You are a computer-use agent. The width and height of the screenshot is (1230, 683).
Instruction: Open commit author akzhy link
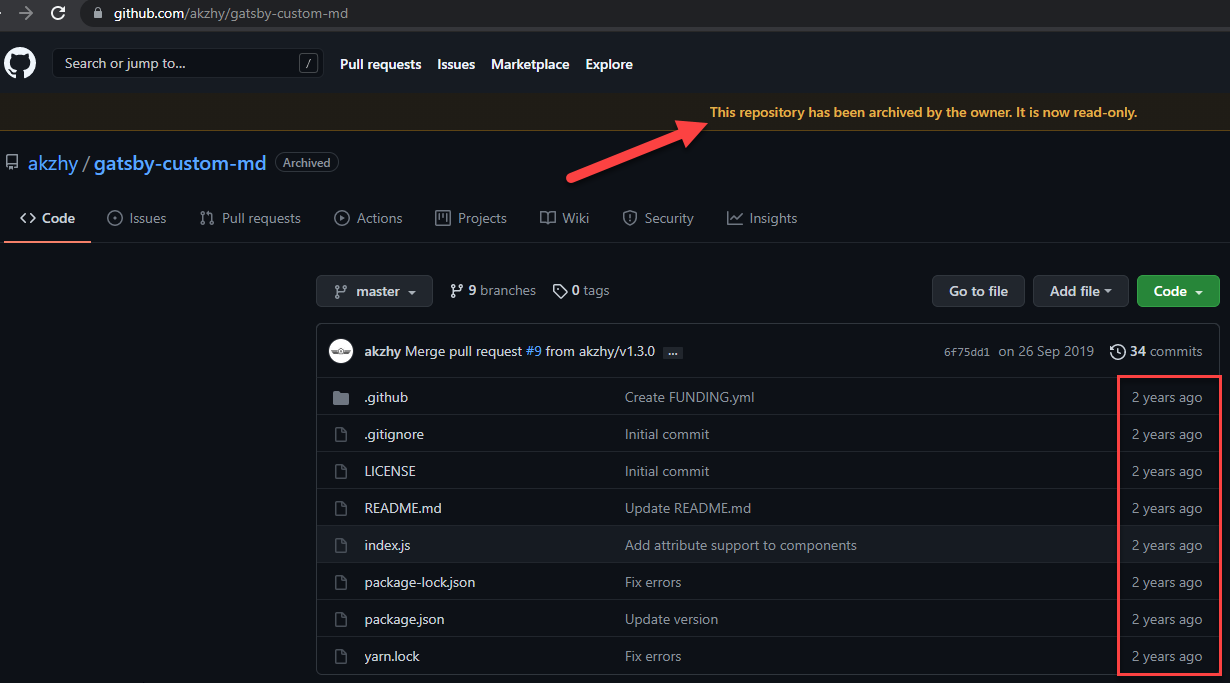[383, 351]
